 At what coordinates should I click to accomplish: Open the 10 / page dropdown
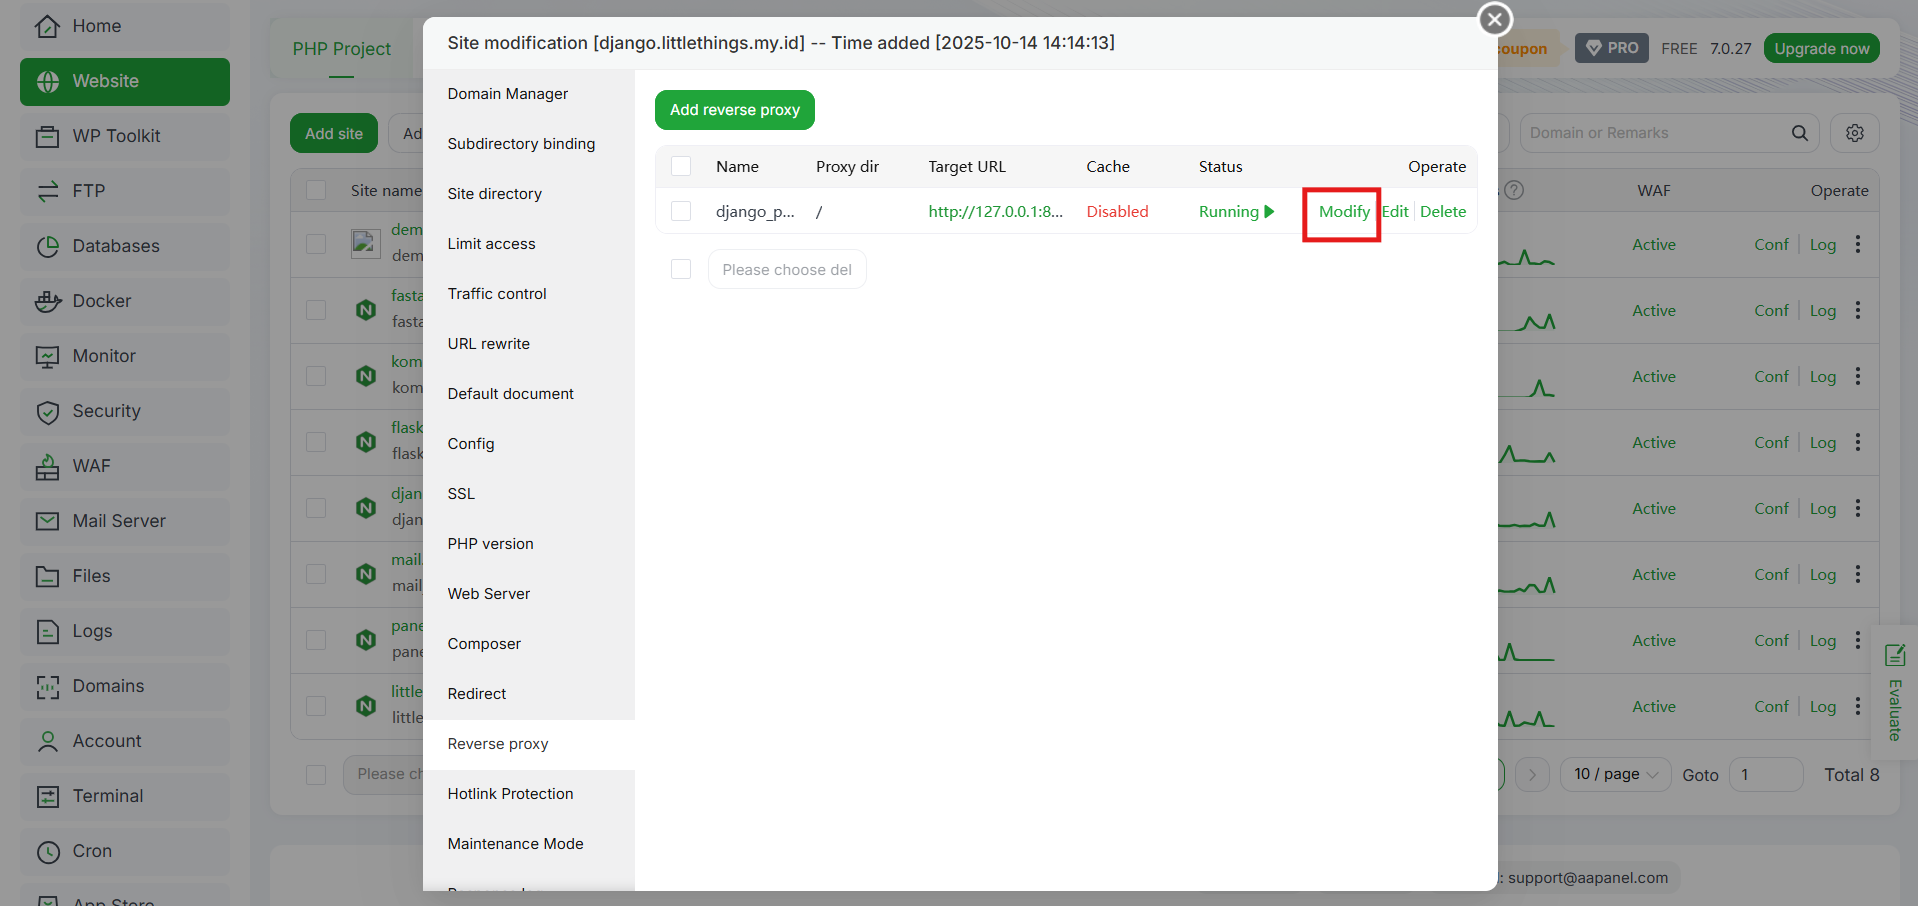click(1615, 774)
